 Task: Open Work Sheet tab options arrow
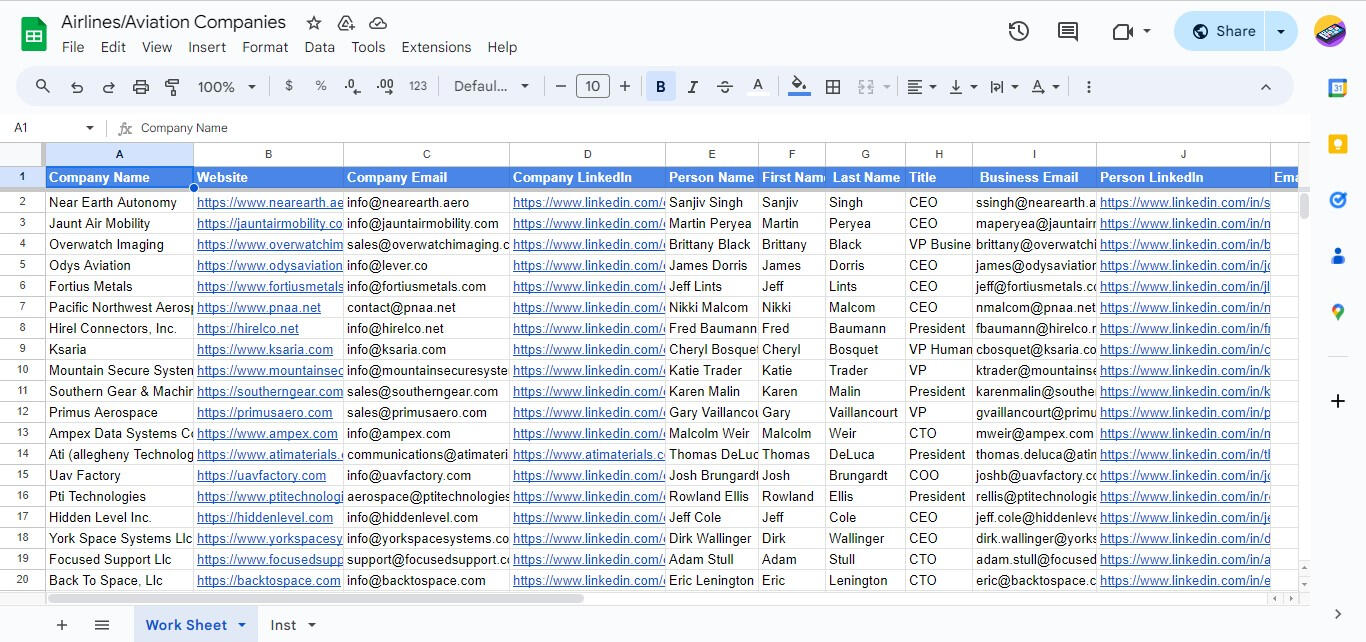(x=241, y=625)
